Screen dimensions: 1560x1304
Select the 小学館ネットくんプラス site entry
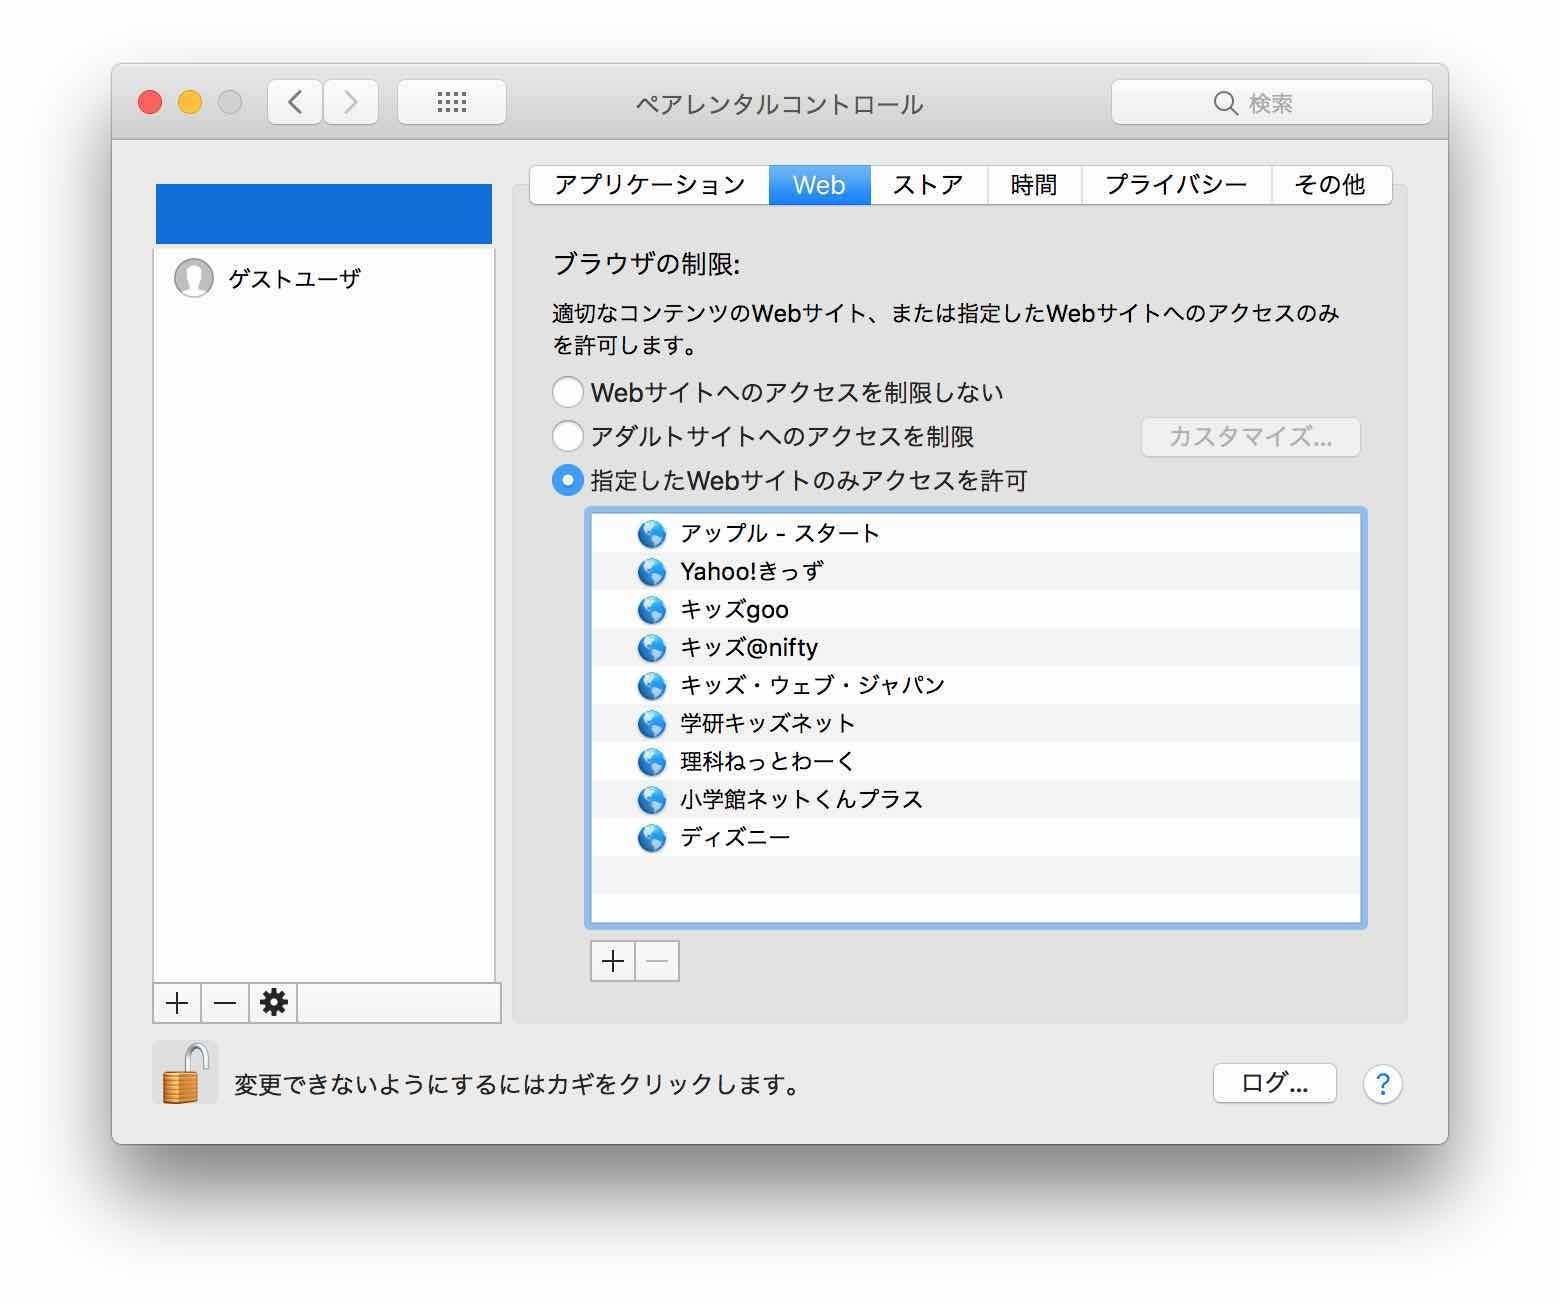[975, 799]
